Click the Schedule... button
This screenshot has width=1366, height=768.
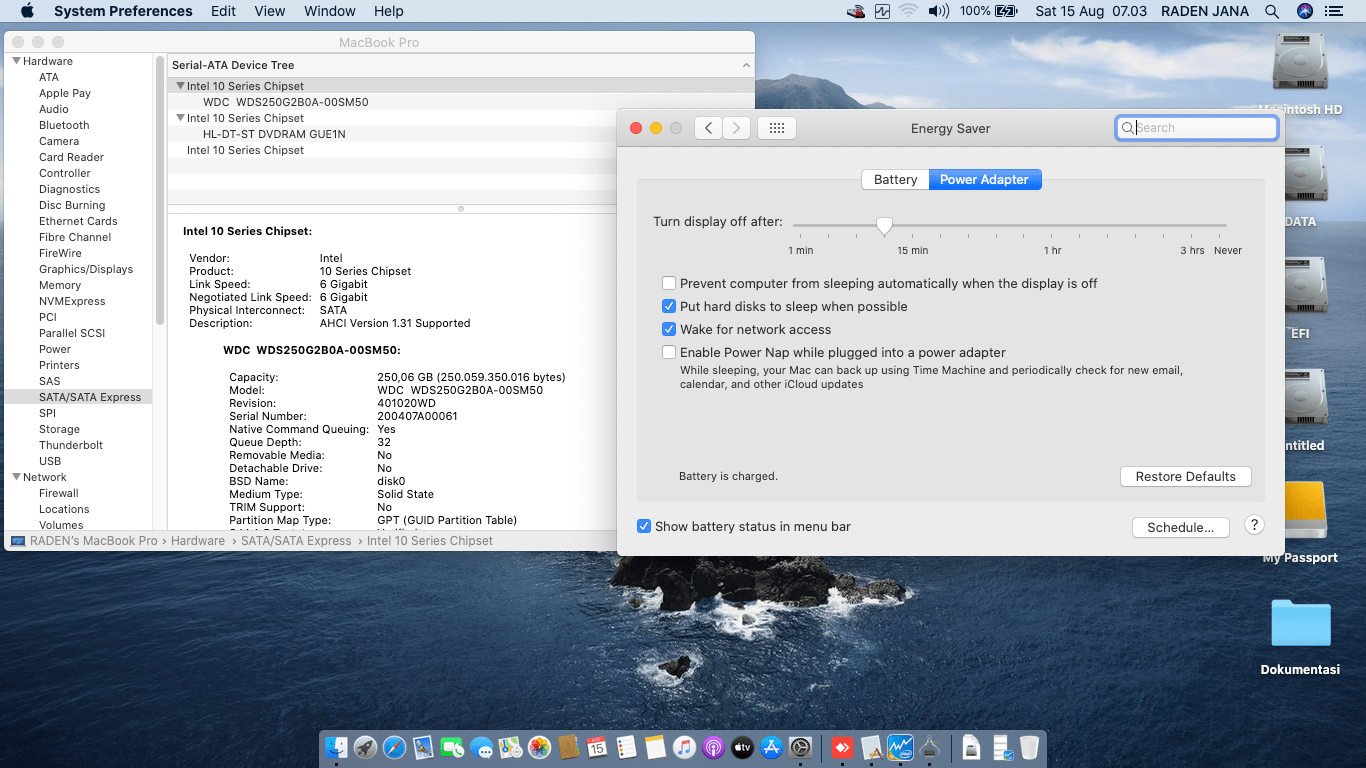[x=1180, y=527]
